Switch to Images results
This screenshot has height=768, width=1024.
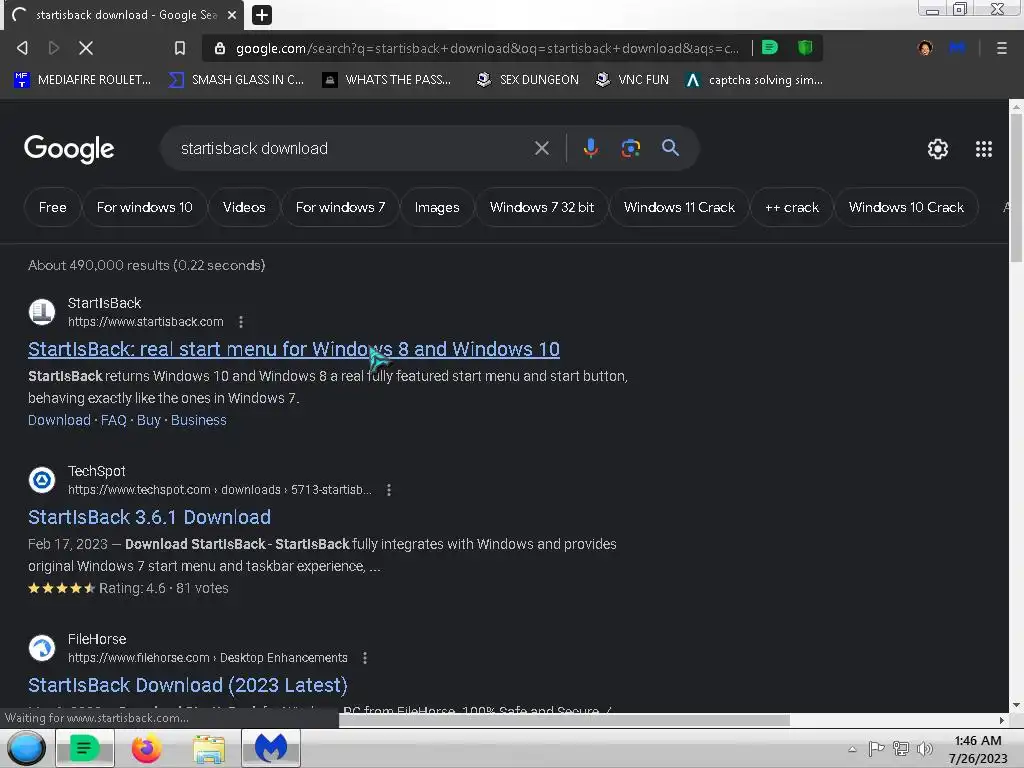point(437,207)
